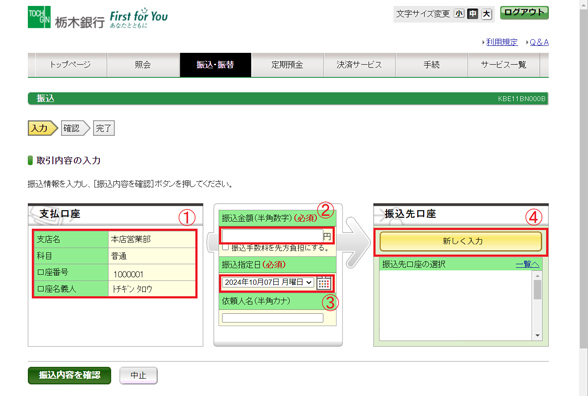588x396 pixels.
Task: Set font size to medium (中)
Action: click(x=472, y=14)
